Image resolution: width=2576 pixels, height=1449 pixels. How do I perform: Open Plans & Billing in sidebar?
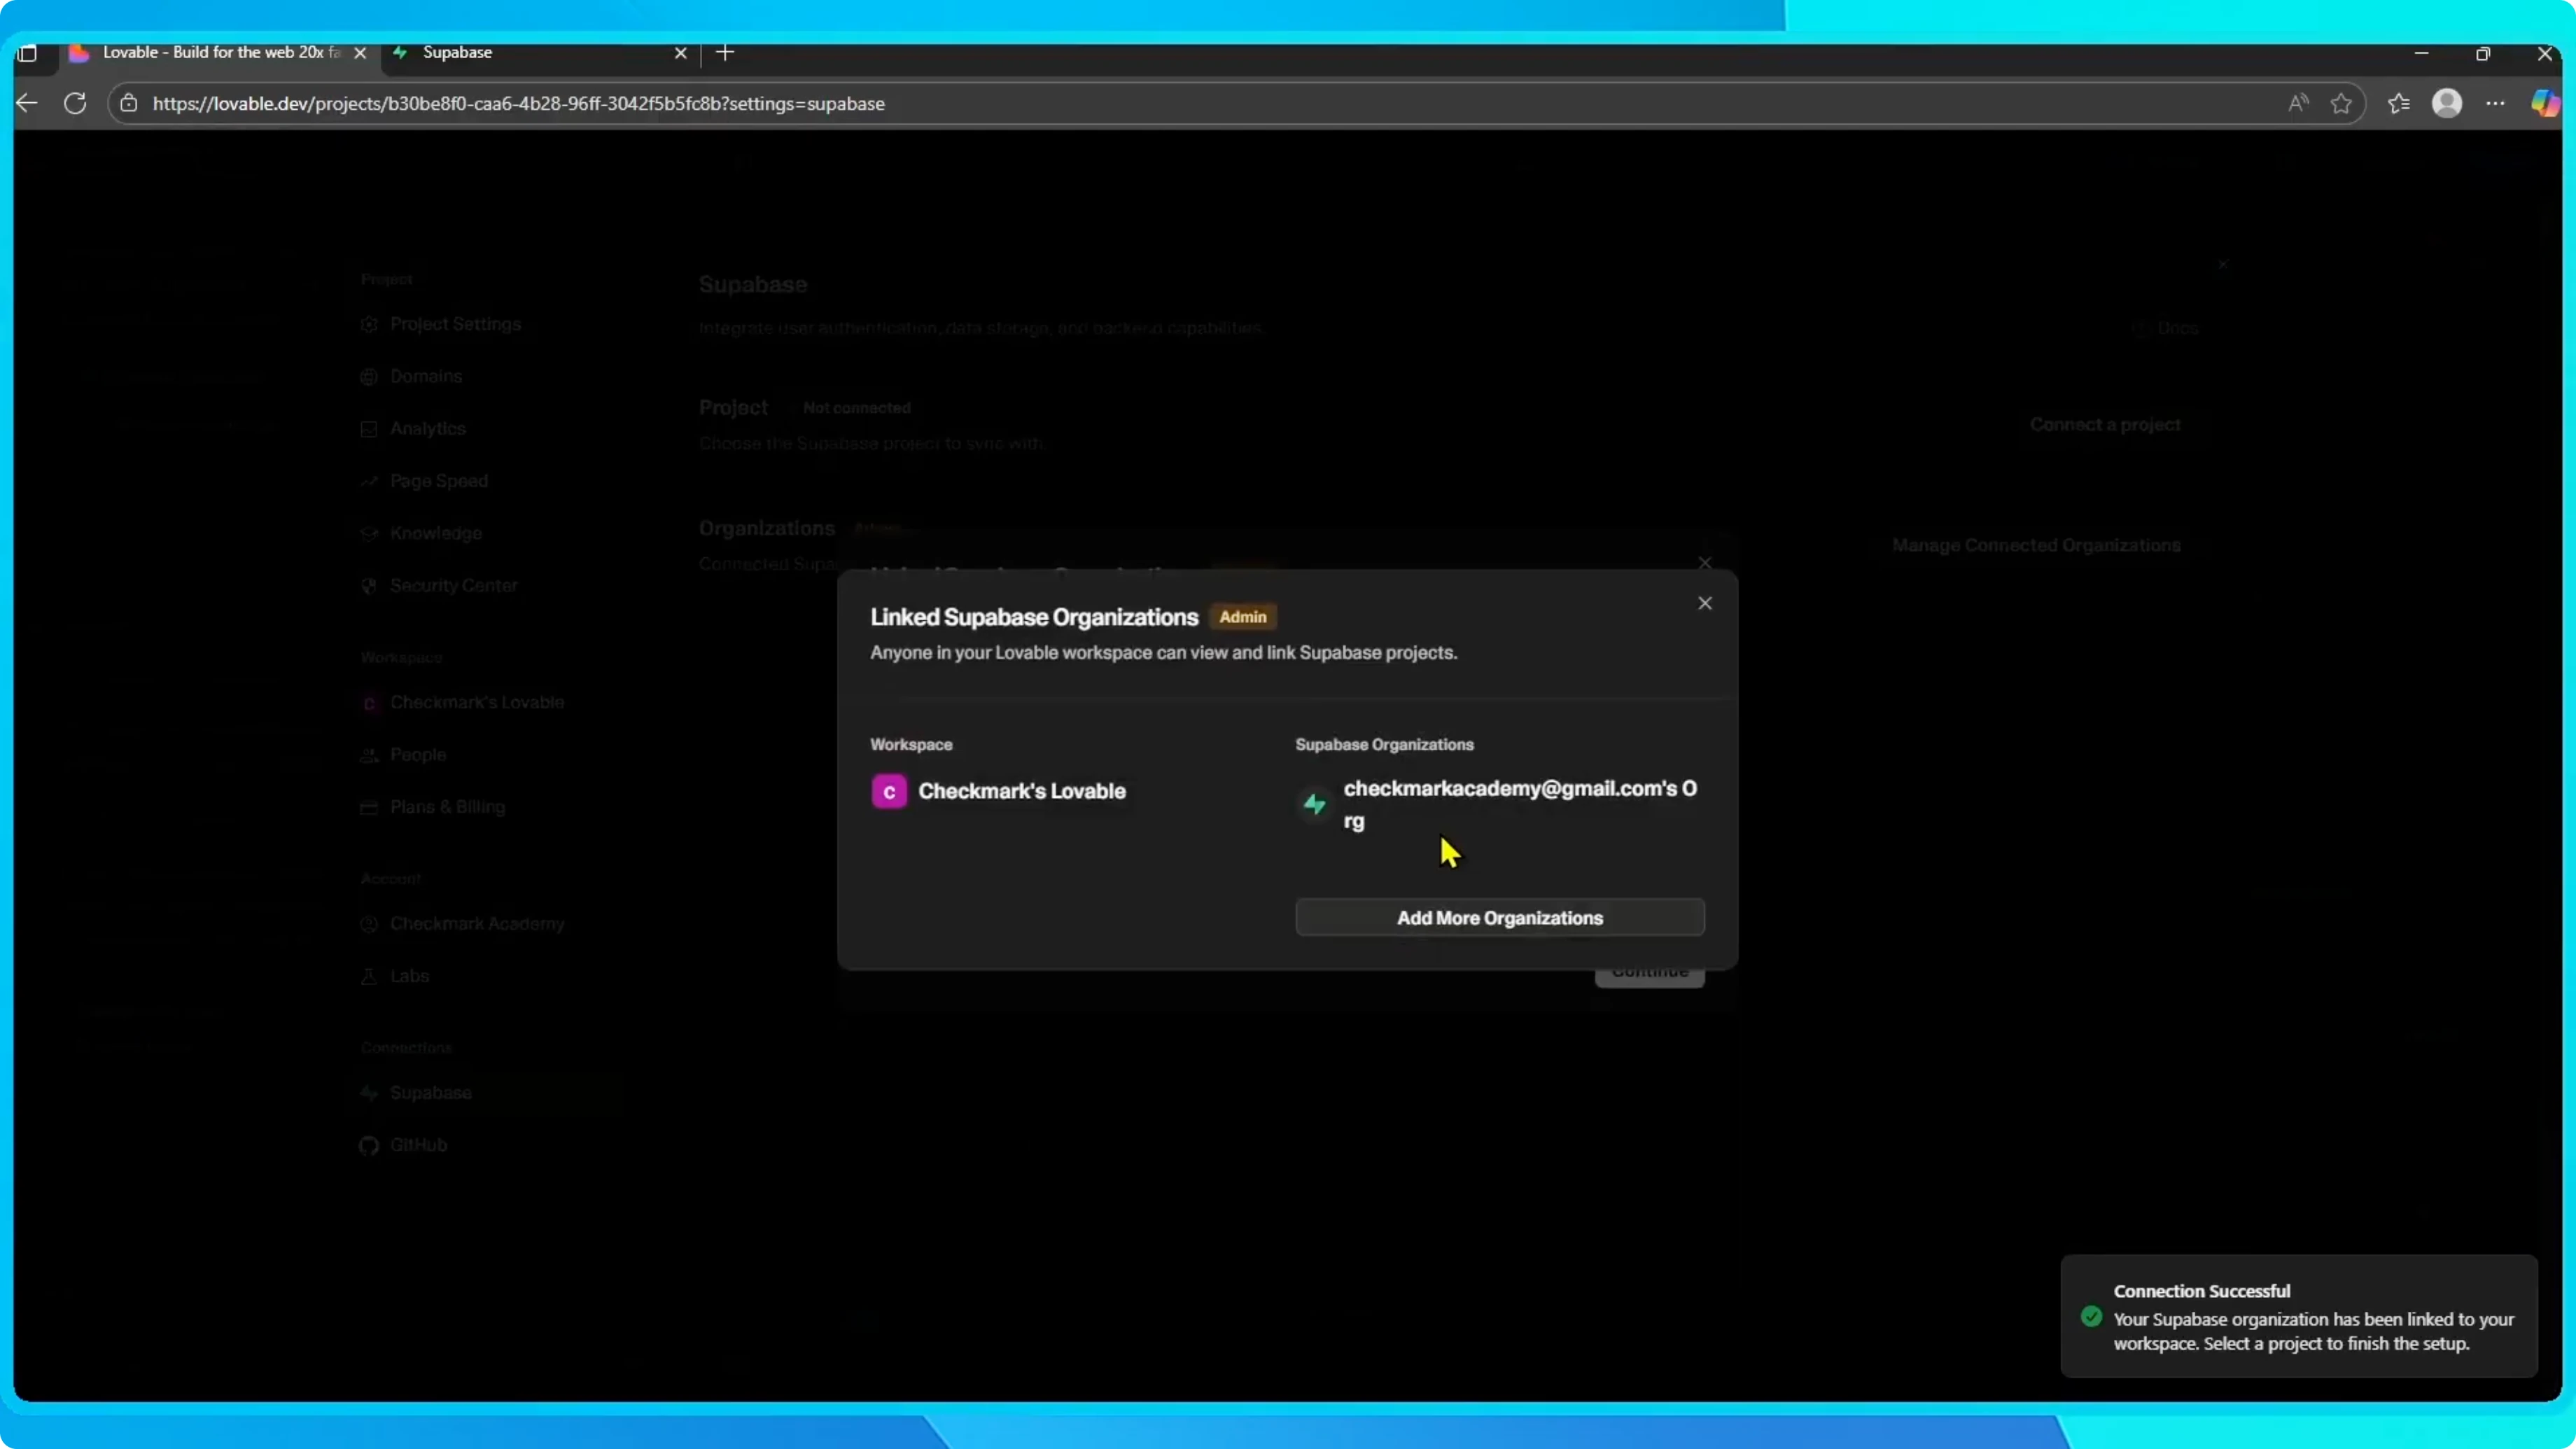click(433, 807)
